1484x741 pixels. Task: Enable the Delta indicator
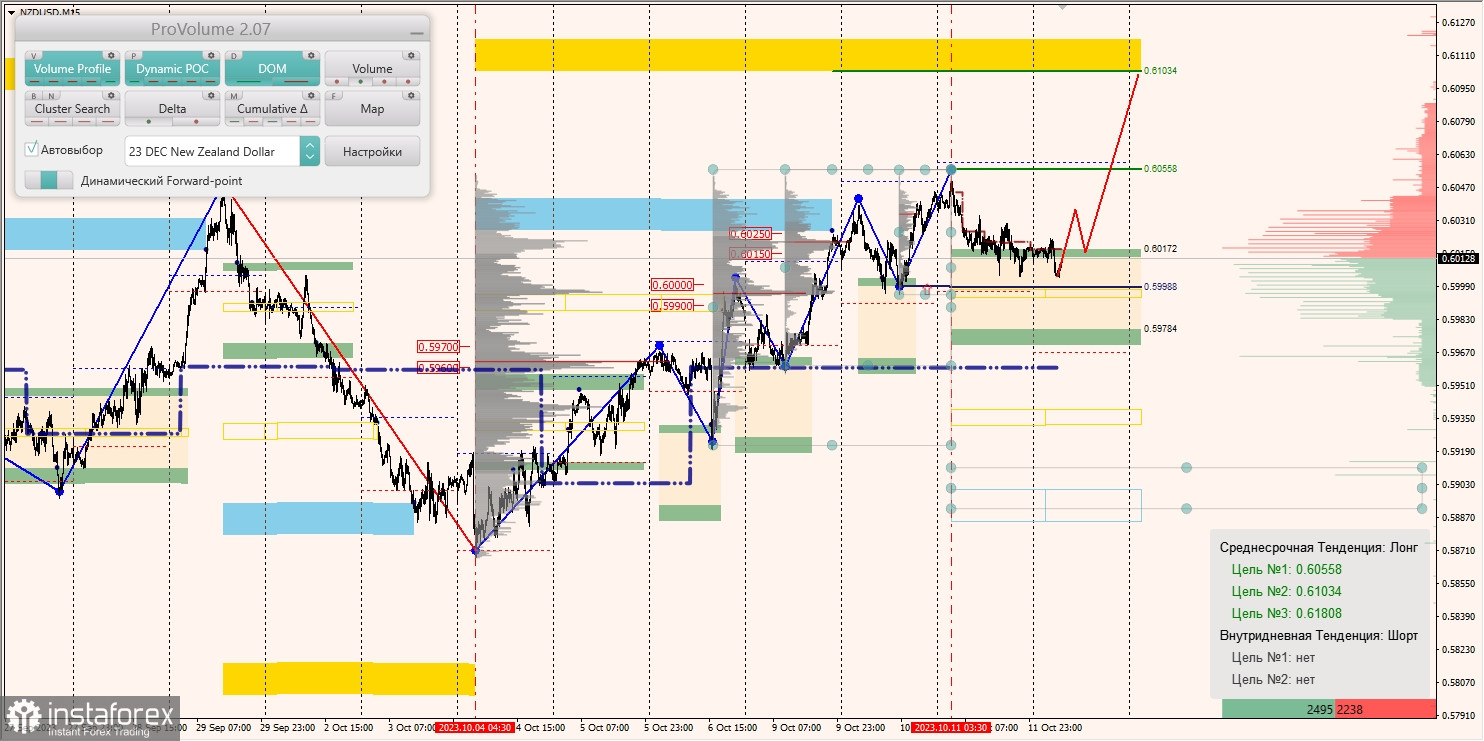pos(172,109)
